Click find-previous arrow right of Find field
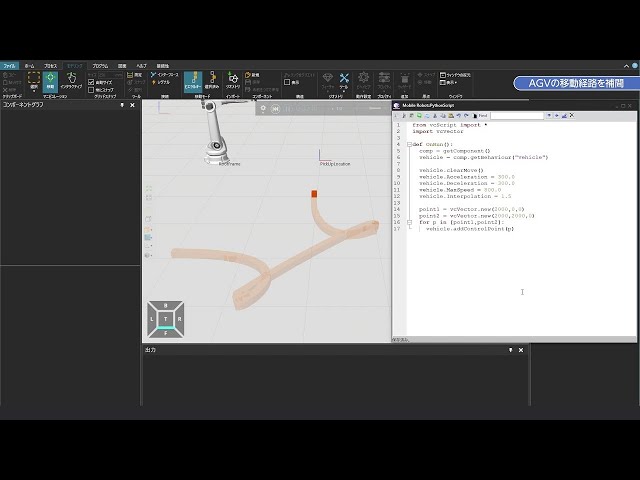Viewport: 640px width, 480px height. point(549,116)
